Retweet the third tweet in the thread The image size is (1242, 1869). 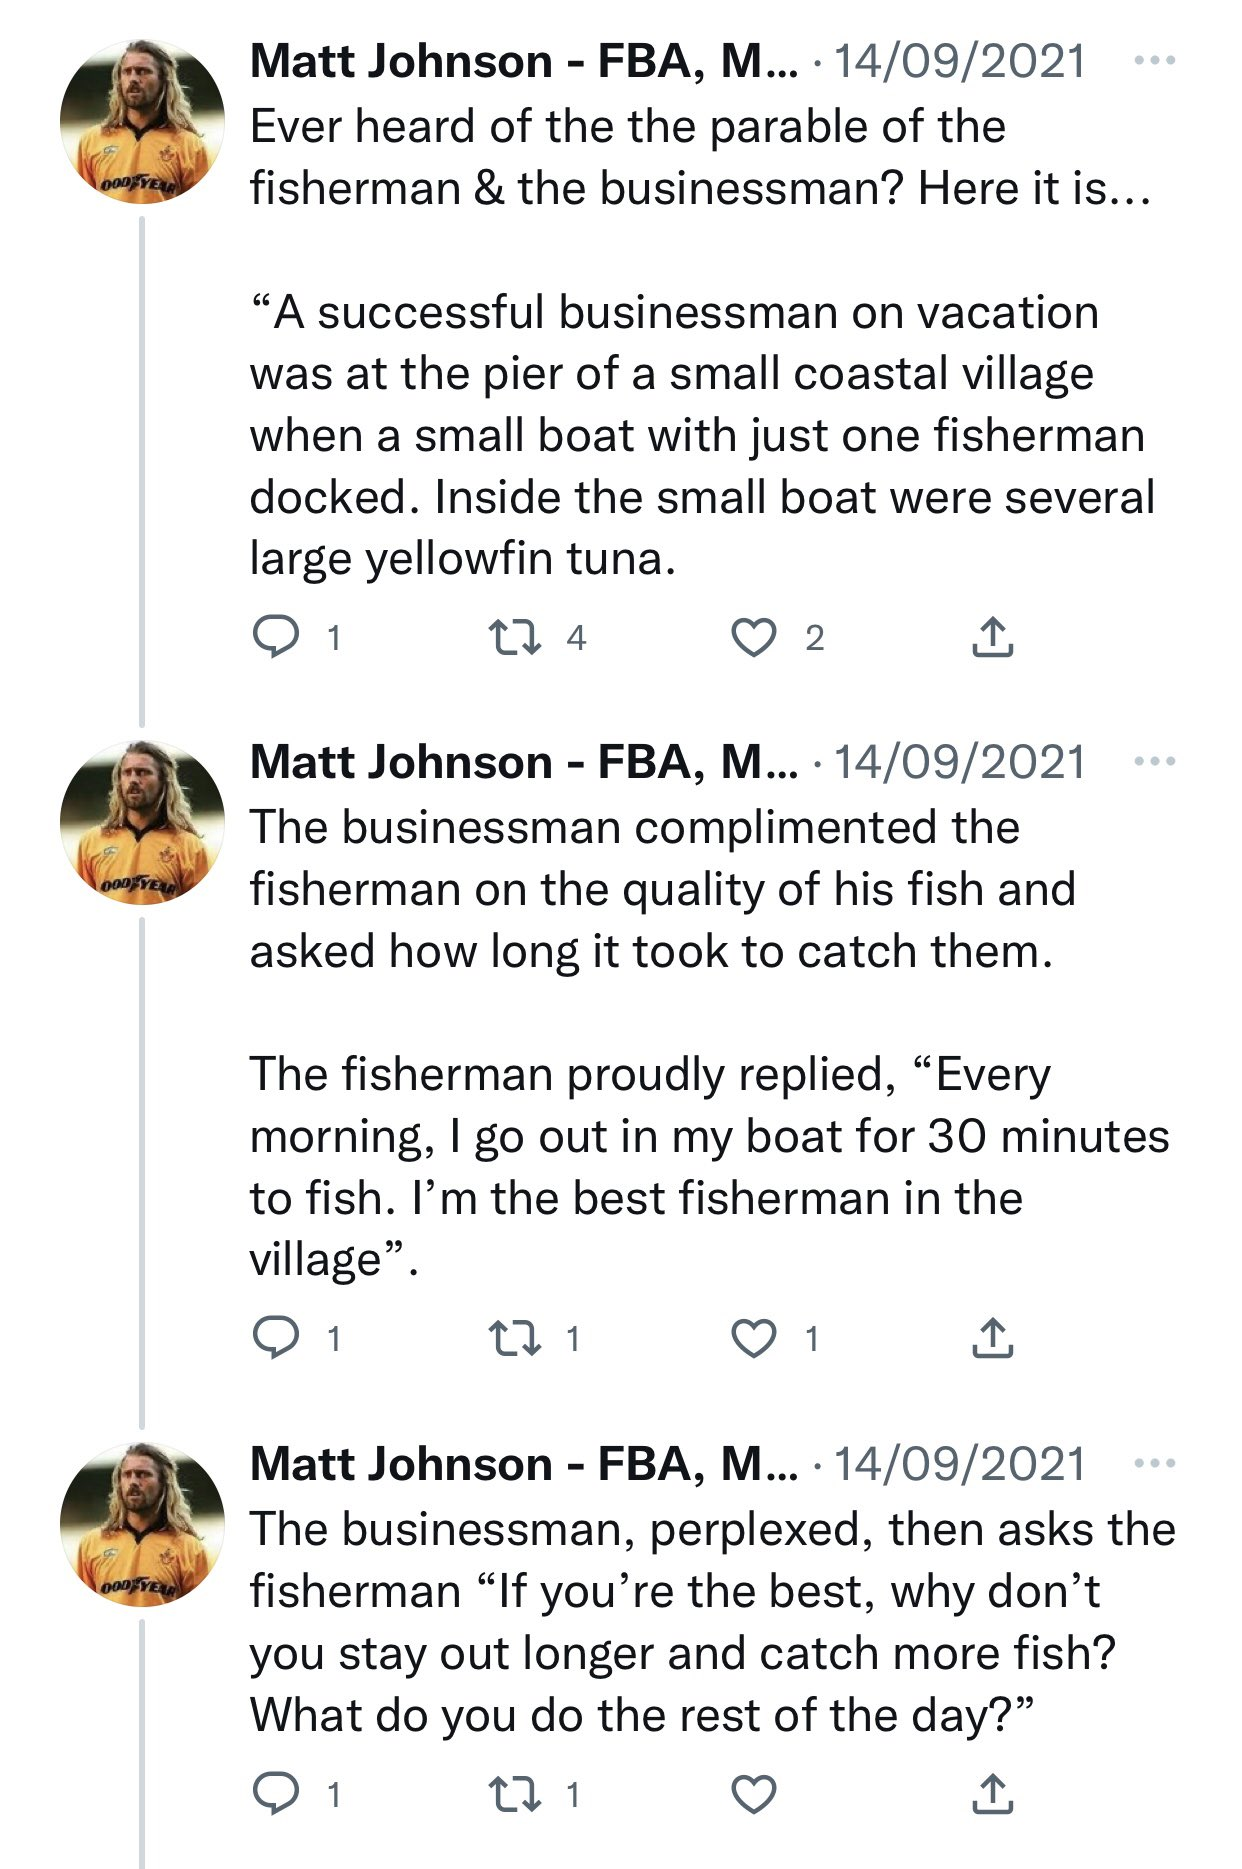(x=514, y=1795)
